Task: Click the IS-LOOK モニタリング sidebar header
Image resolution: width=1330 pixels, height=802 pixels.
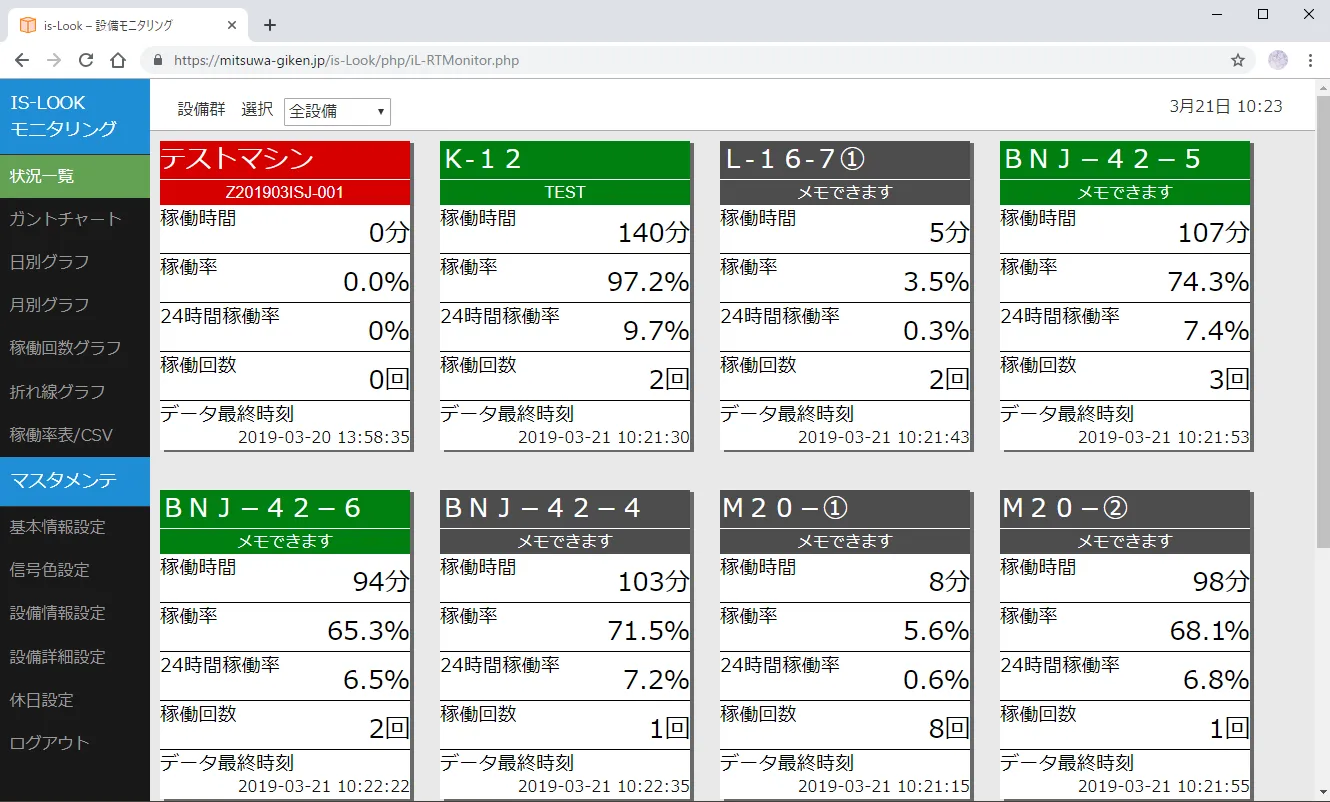Action: (75, 116)
